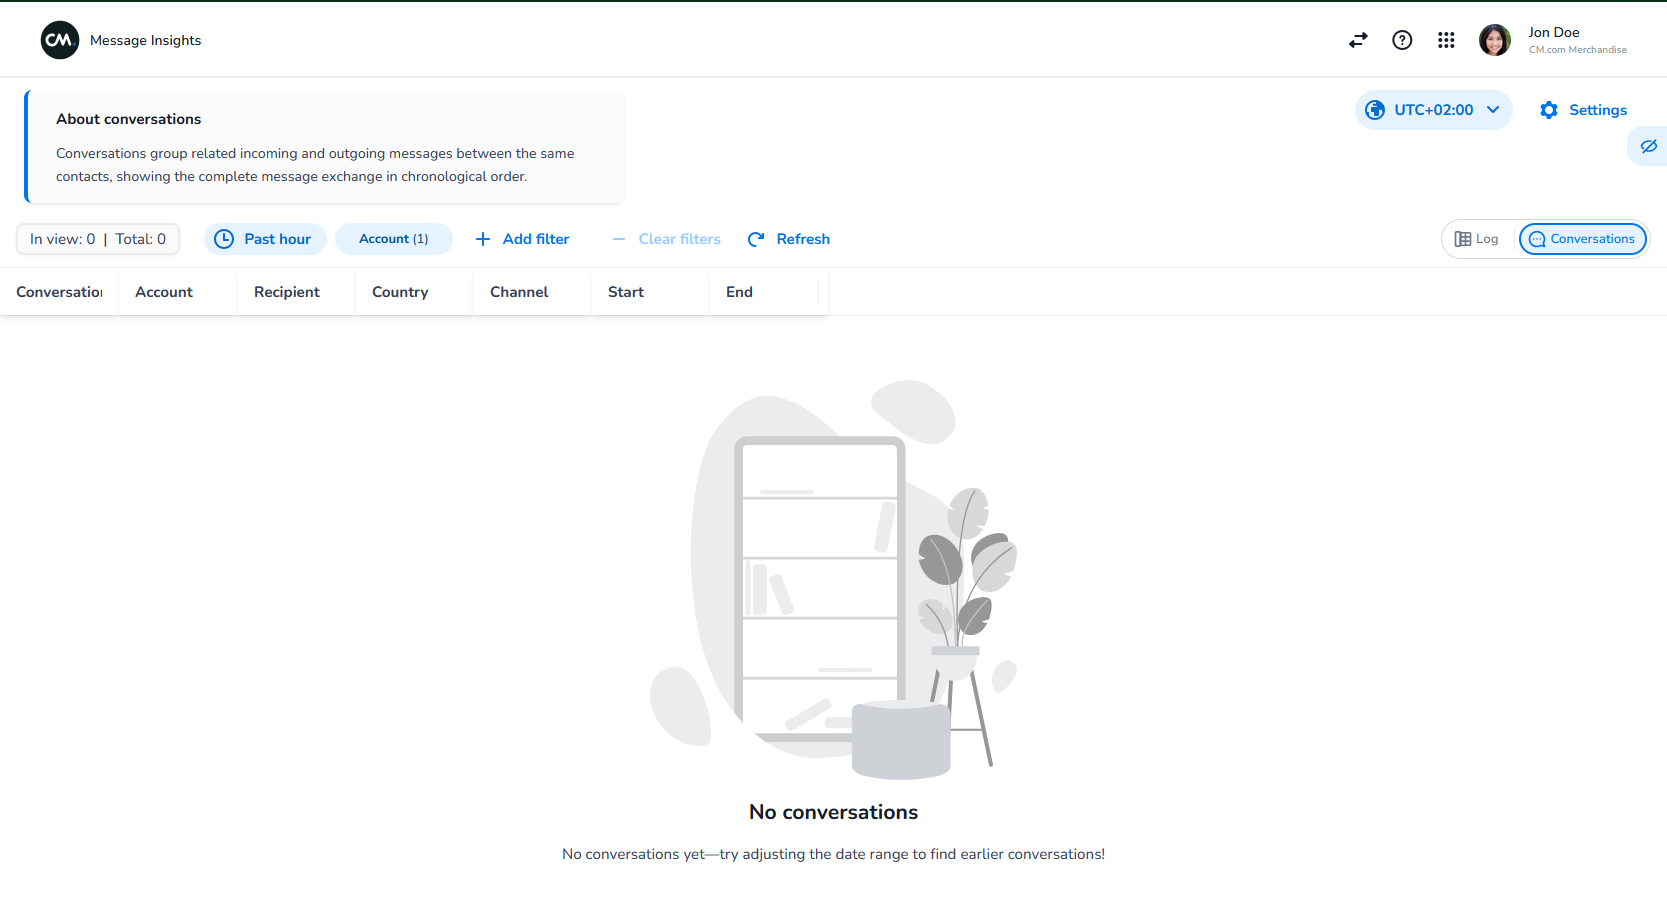Viewport: 1667px width, 922px height.
Task: Toggle the crossed-eye visibility button
Action: point(1649,146)
